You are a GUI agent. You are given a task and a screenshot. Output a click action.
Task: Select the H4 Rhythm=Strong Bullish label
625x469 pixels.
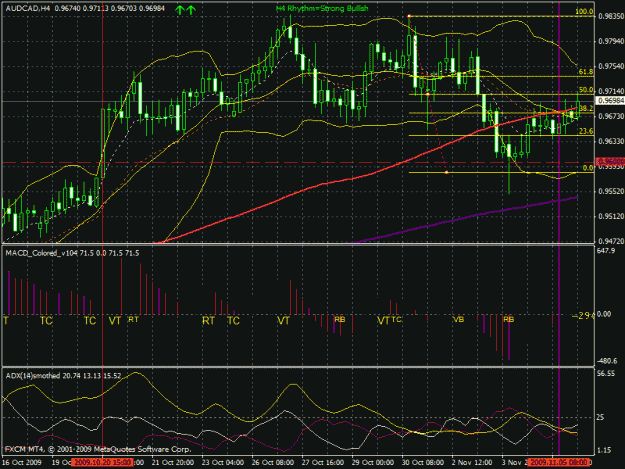click(x=322, y=8)
